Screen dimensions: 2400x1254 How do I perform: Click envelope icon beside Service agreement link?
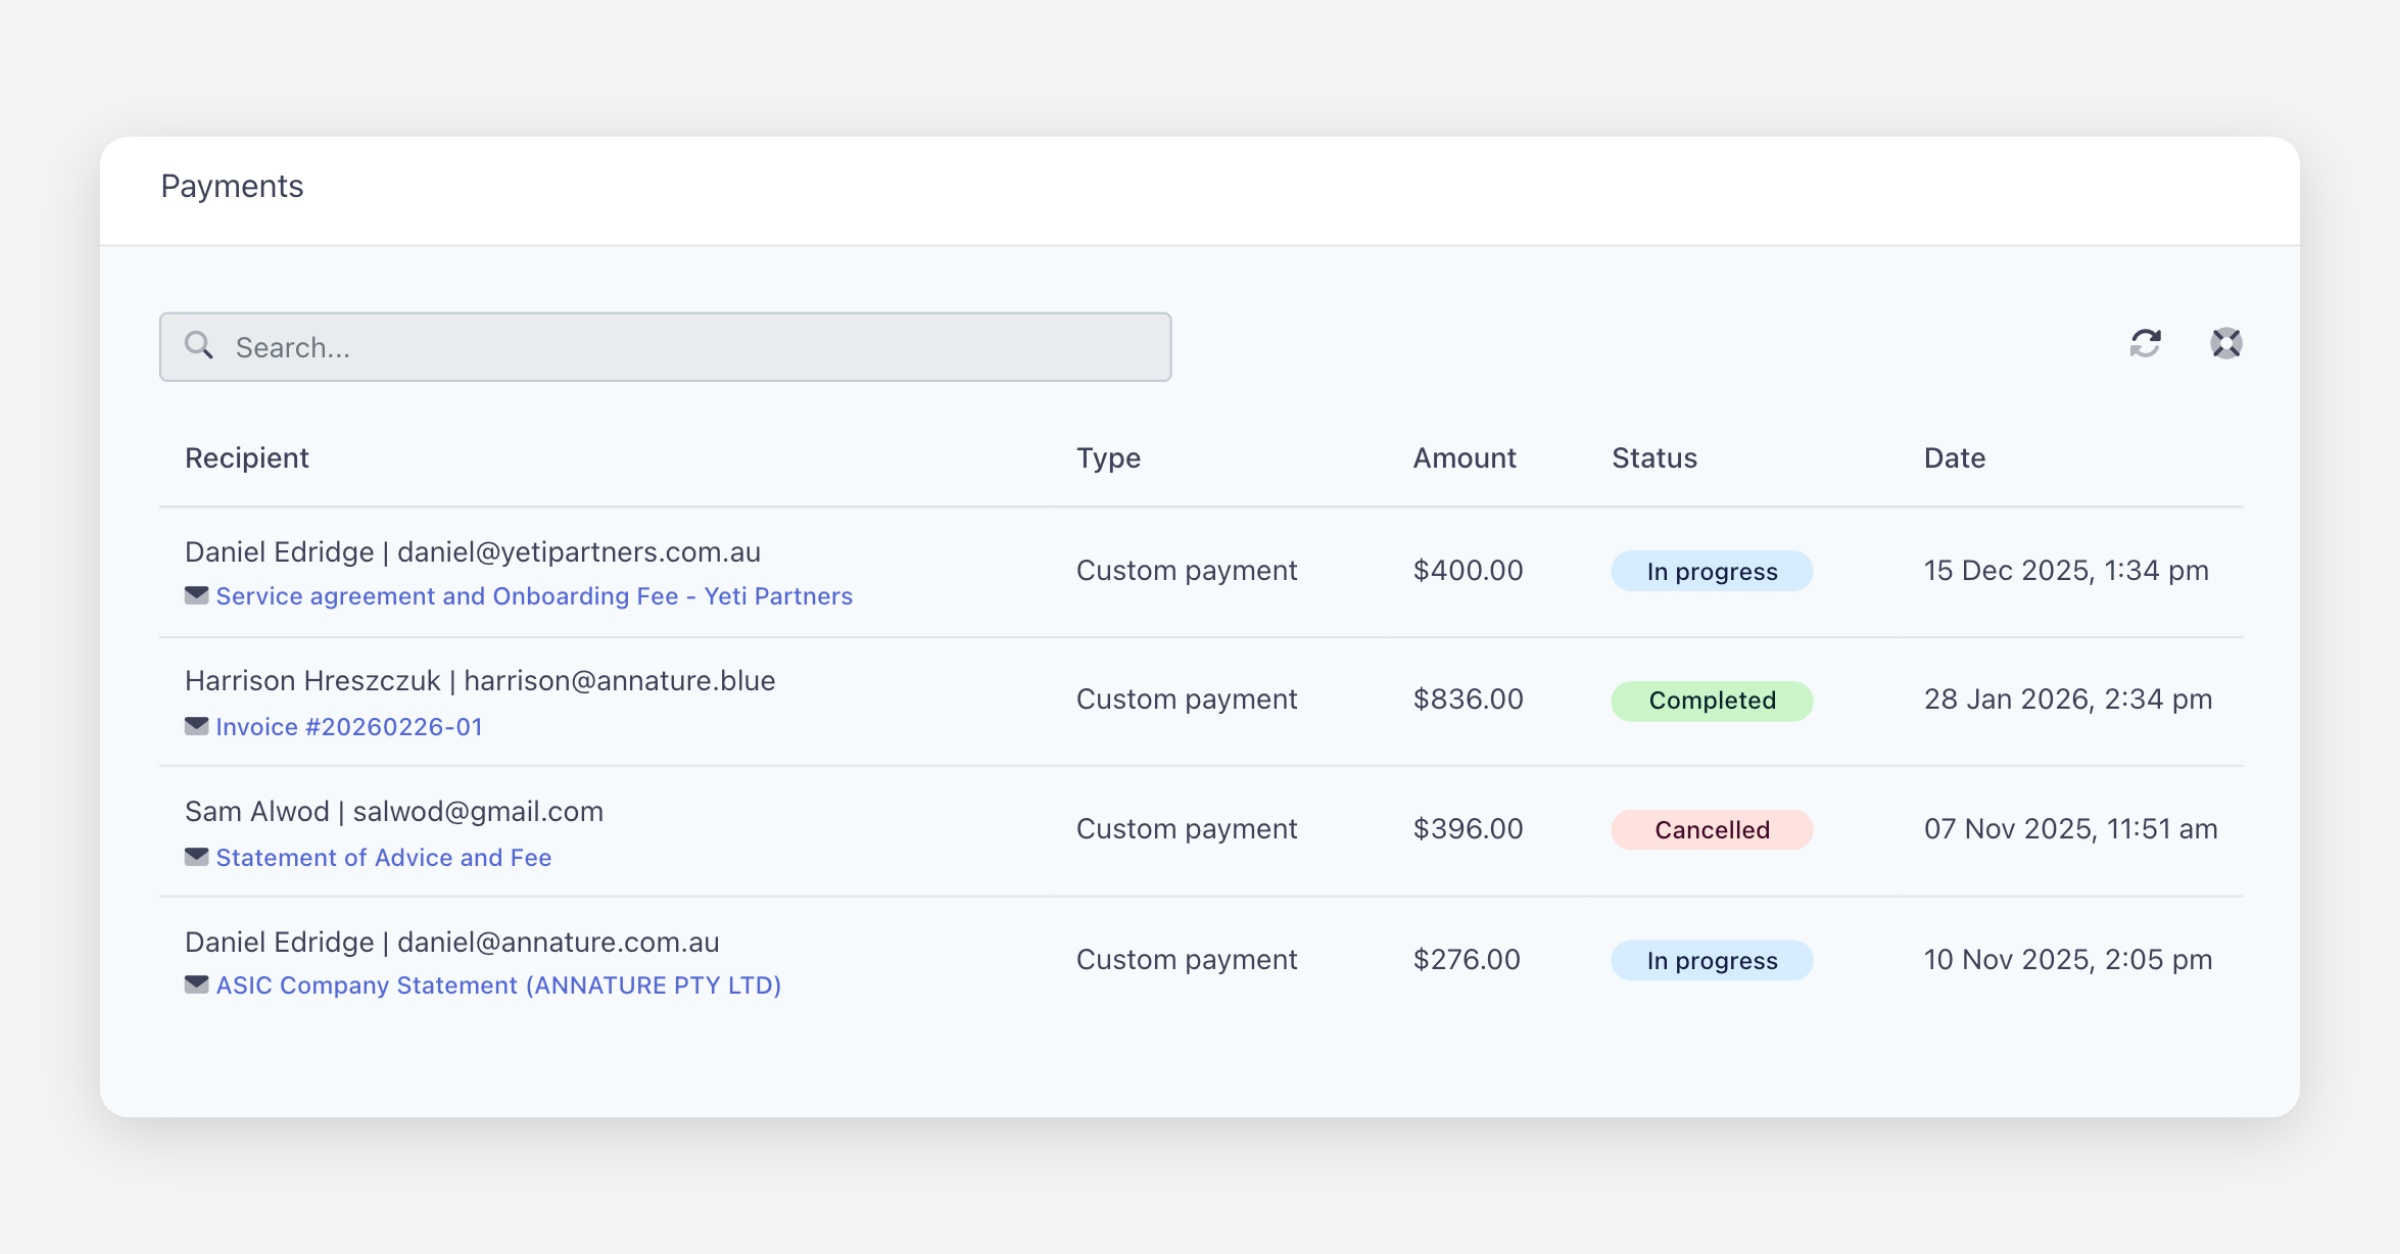197,596
